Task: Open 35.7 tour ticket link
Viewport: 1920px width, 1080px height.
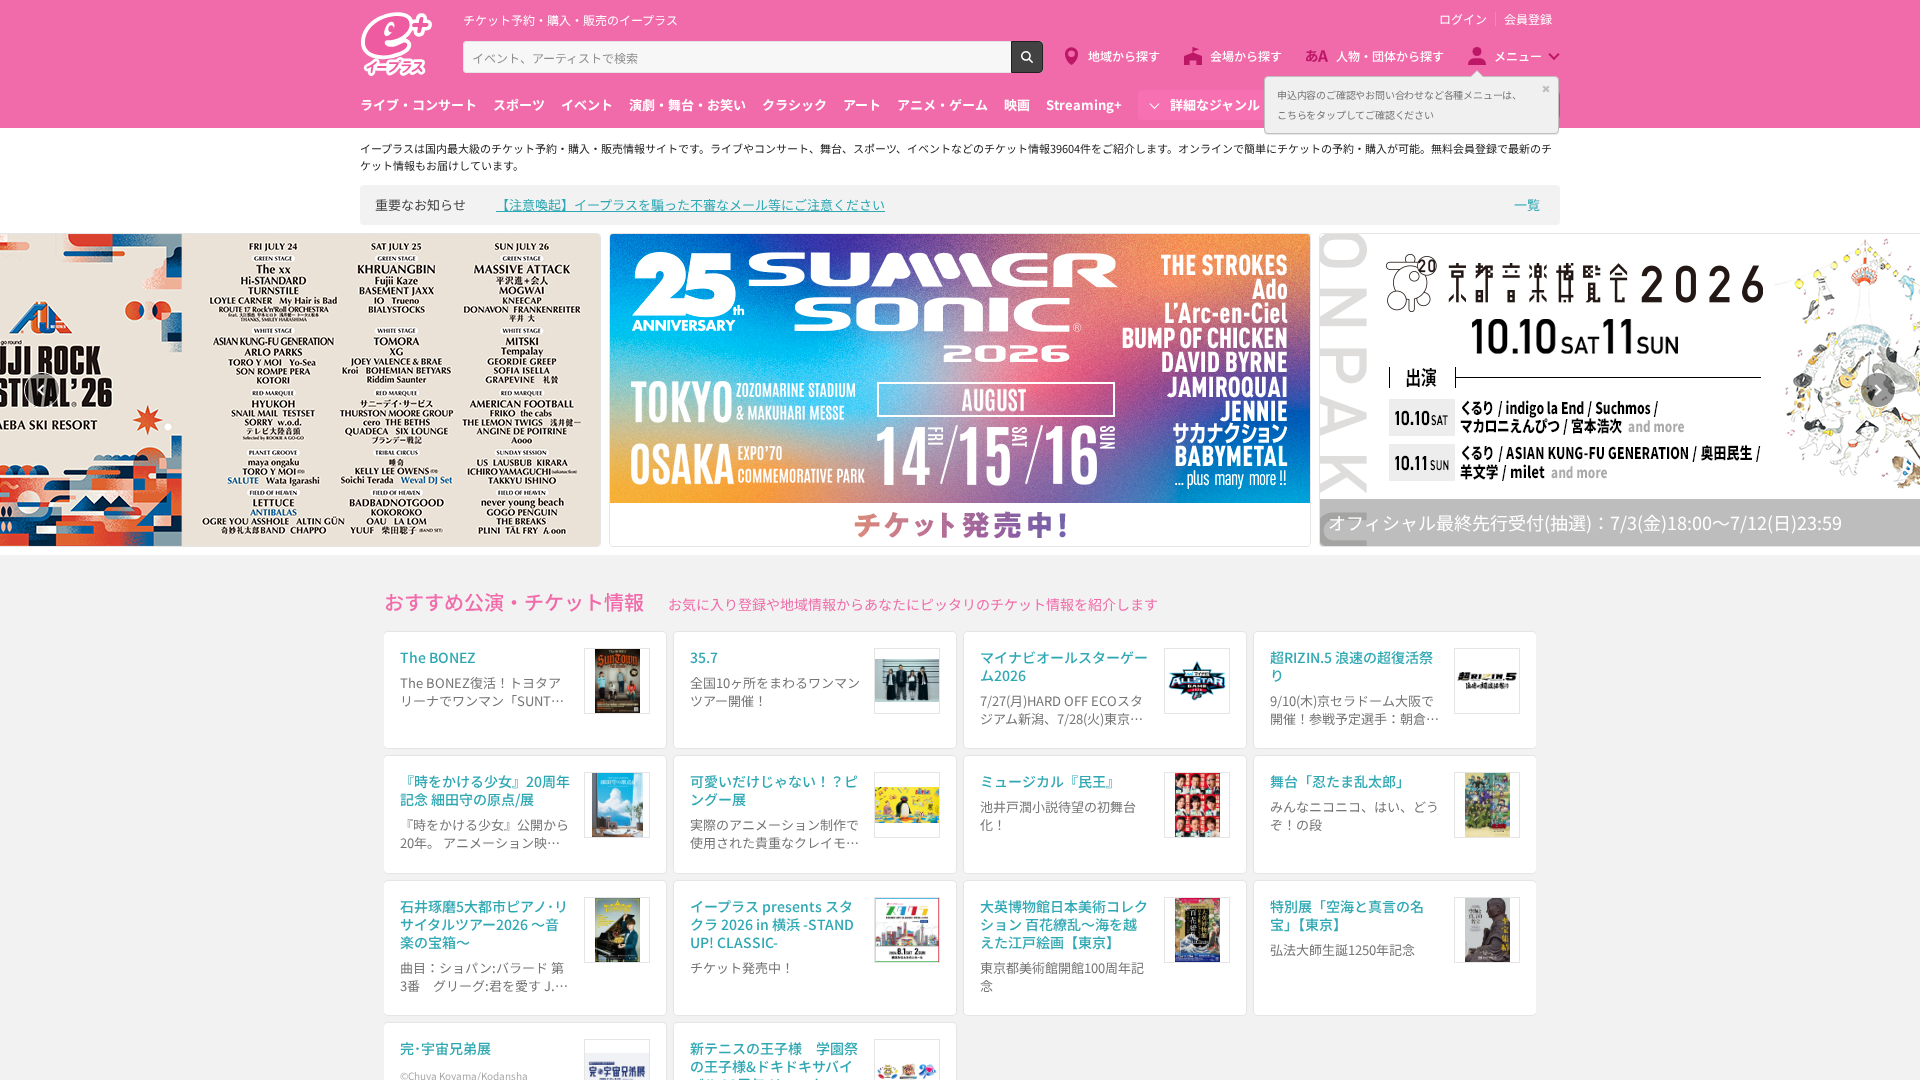Action: click(703, 657)
